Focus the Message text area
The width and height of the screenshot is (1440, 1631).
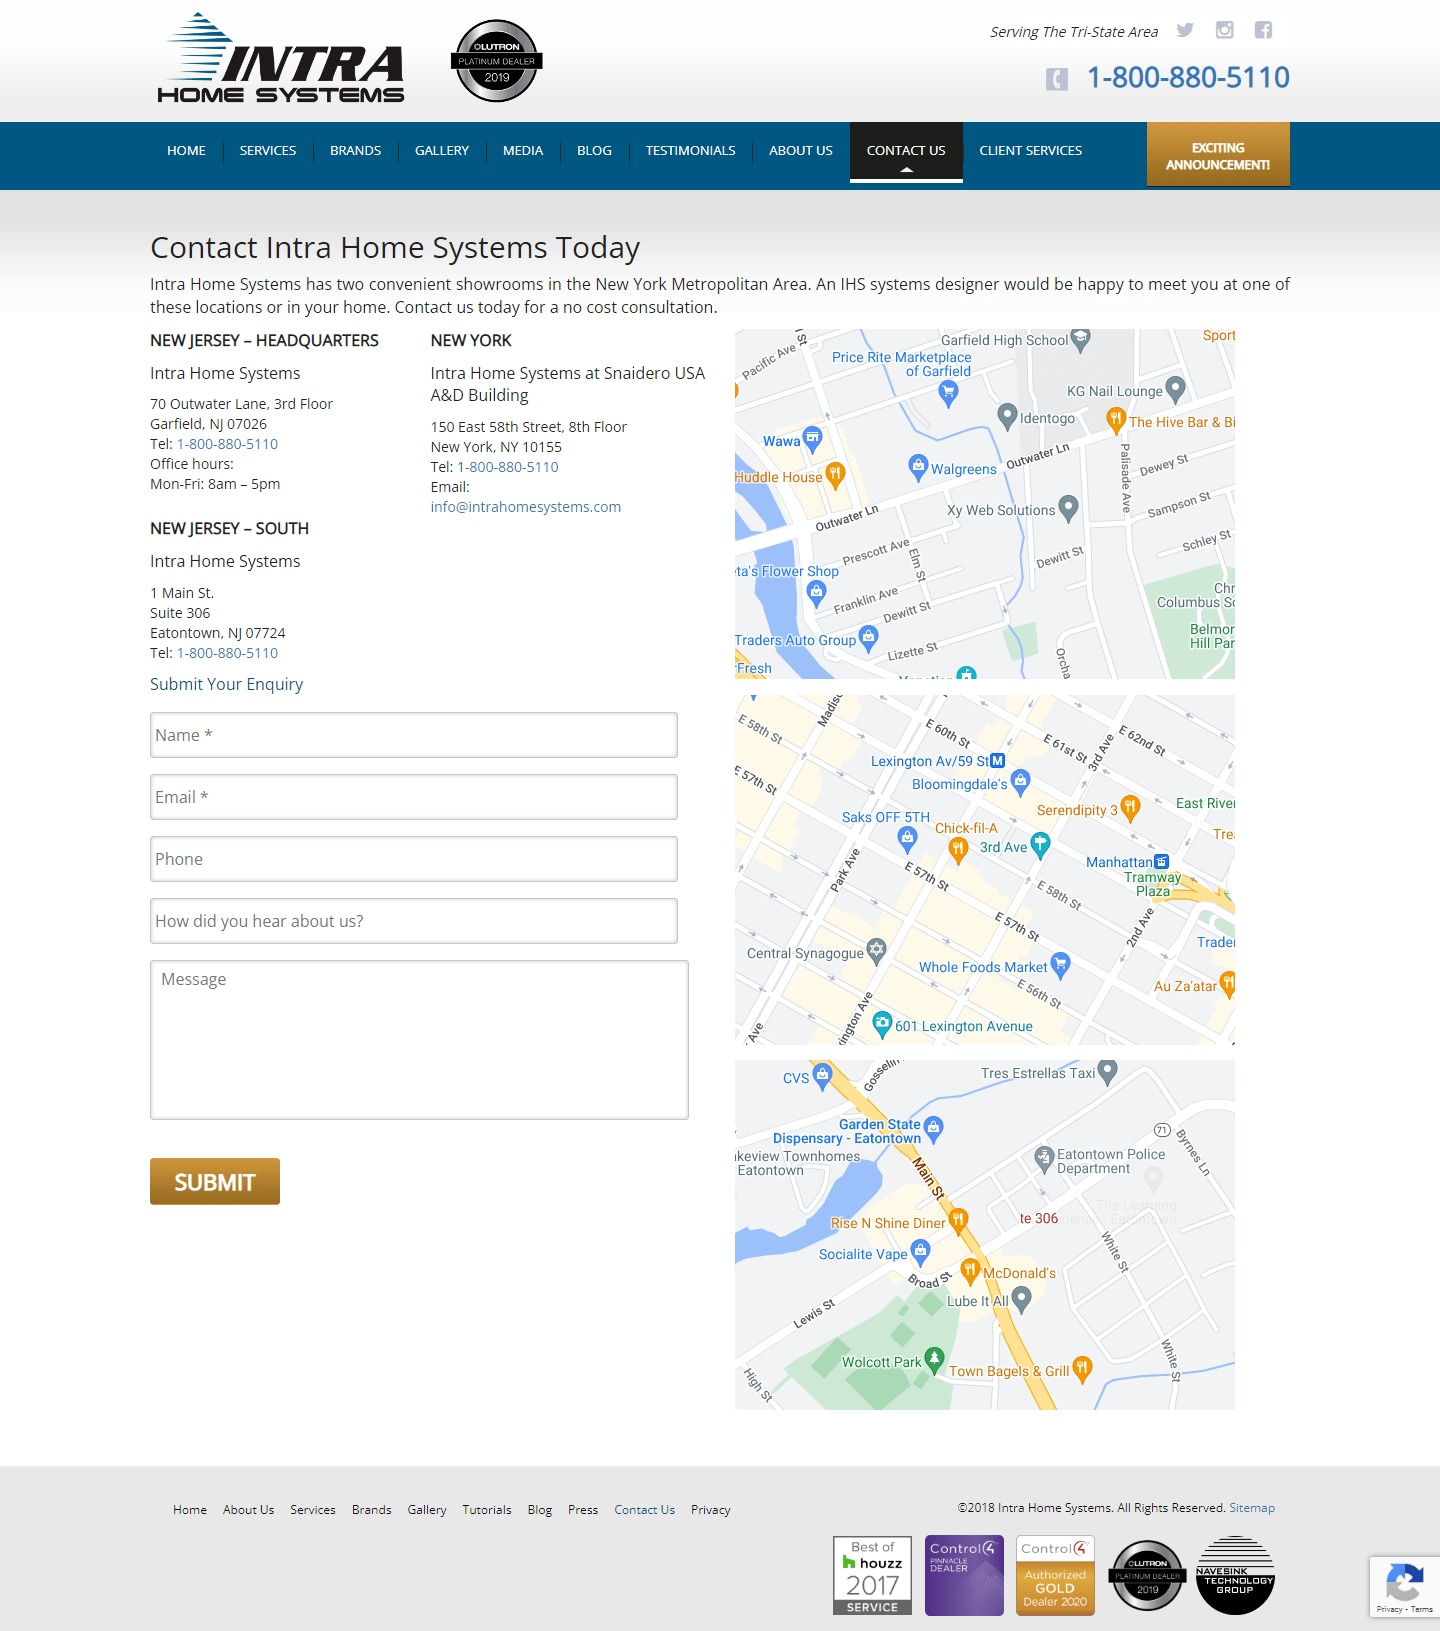(419, 1040)
